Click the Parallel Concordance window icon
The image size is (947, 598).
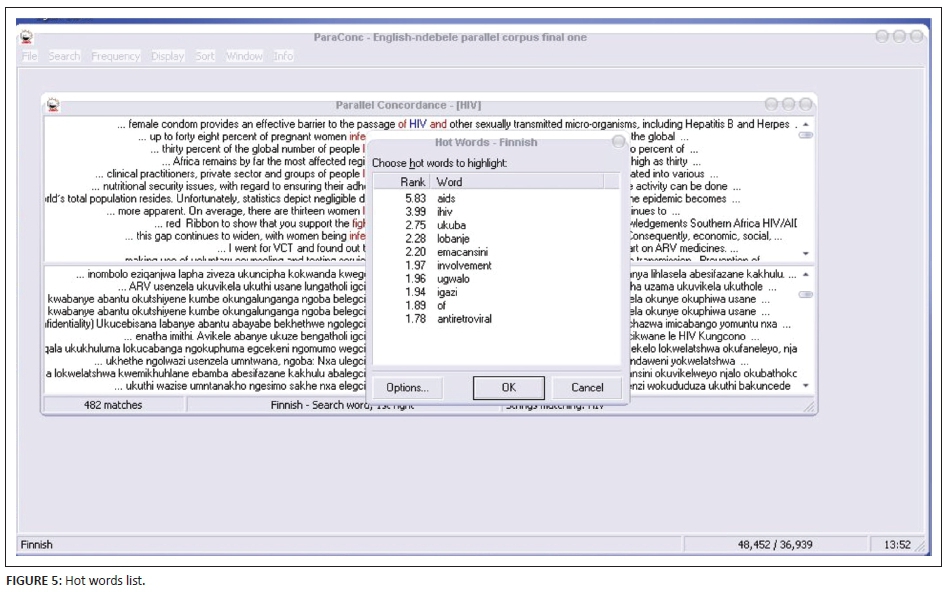coord(53,104)
